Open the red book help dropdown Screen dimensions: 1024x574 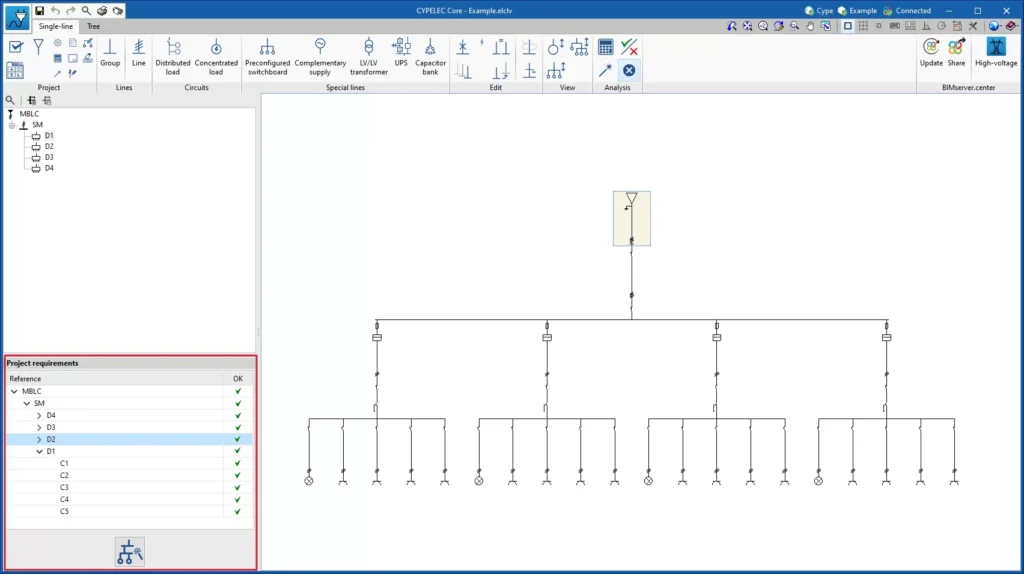(x=1011, y=26)
